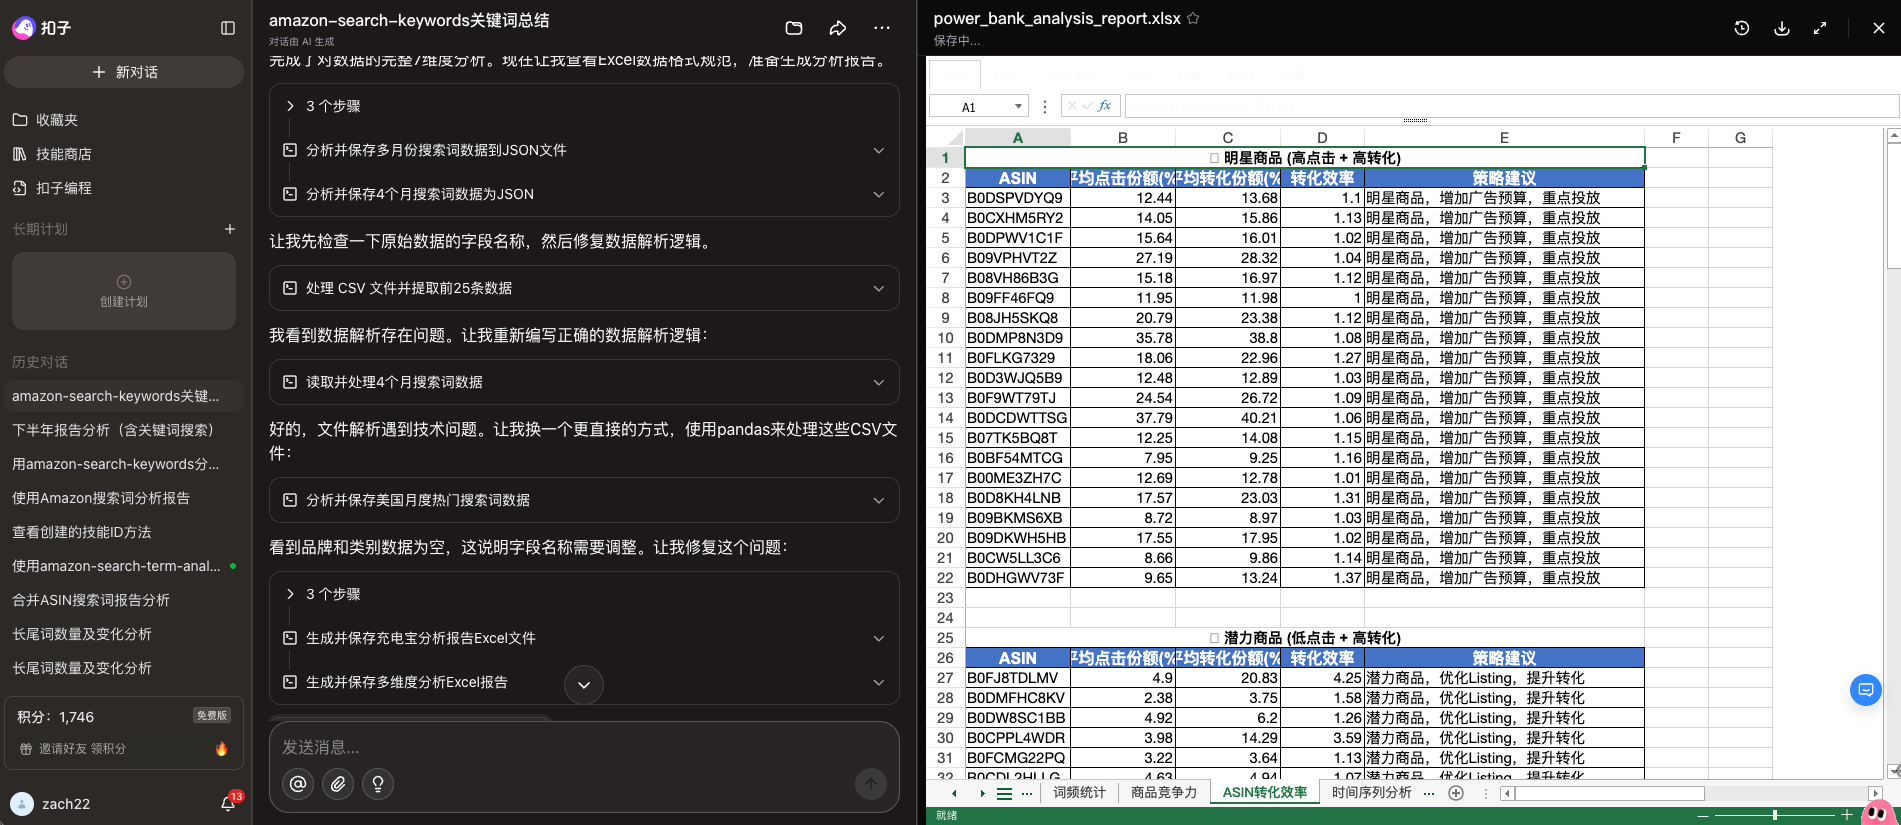Click the attachment paperclip icon
This screenshot has width=1901, height=825.
338,784
